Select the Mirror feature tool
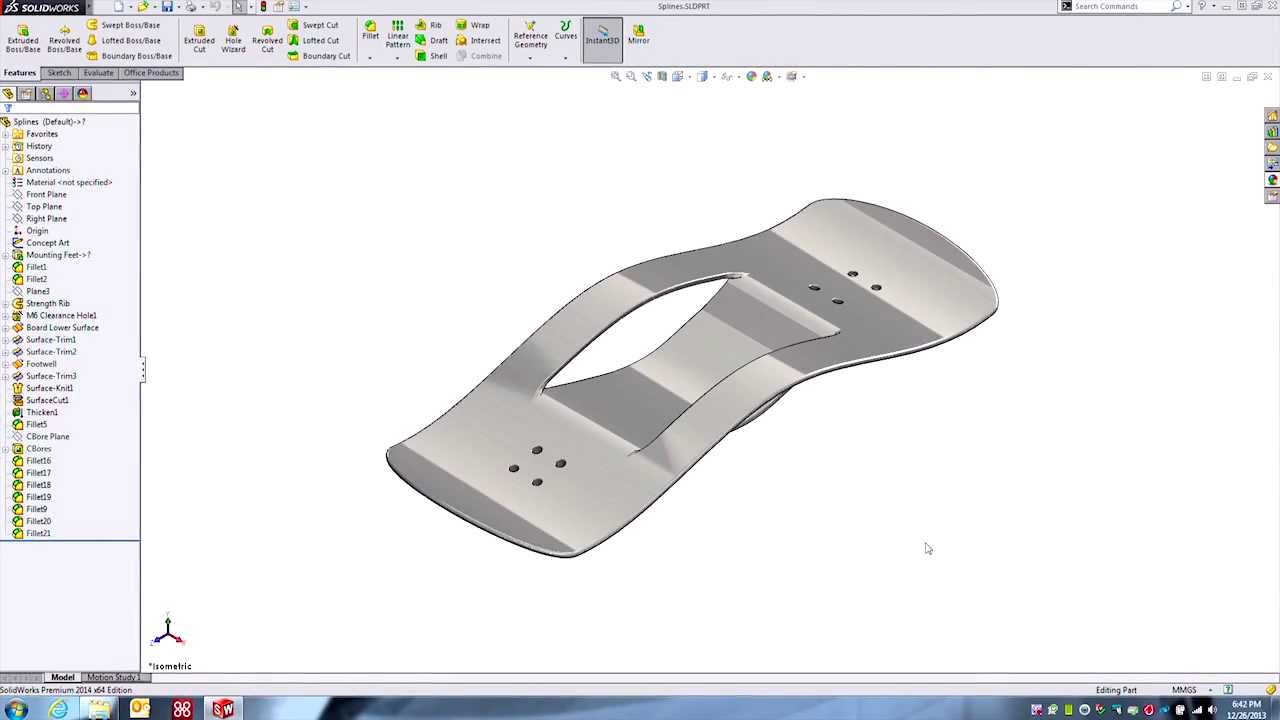The image size is (1280, 720). [x=638, y=34]
